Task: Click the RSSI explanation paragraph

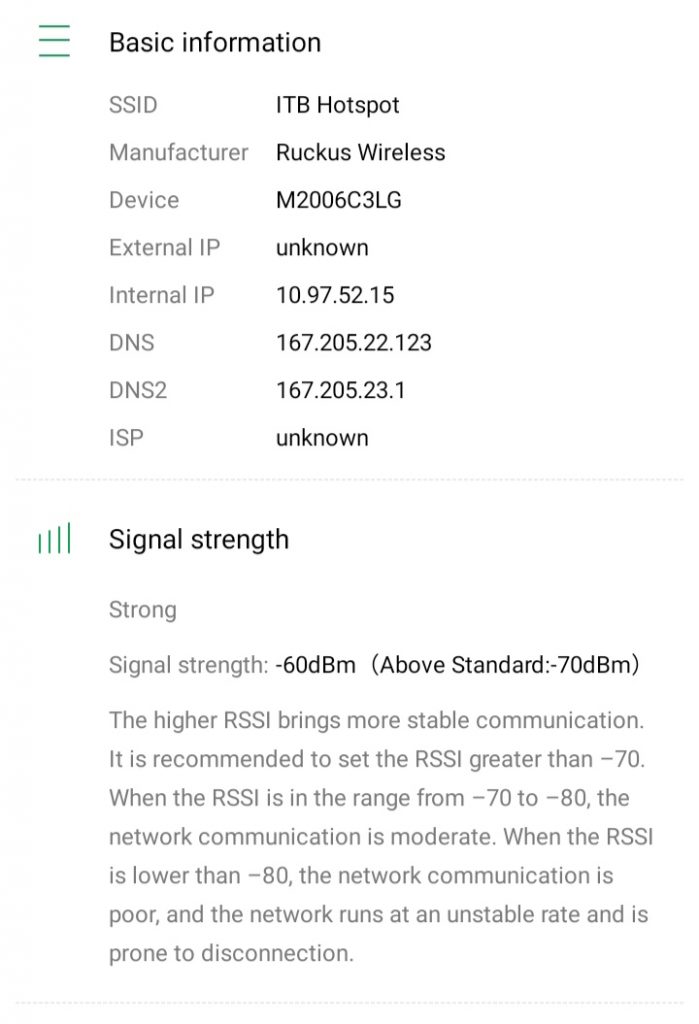Action: (380, 836)
